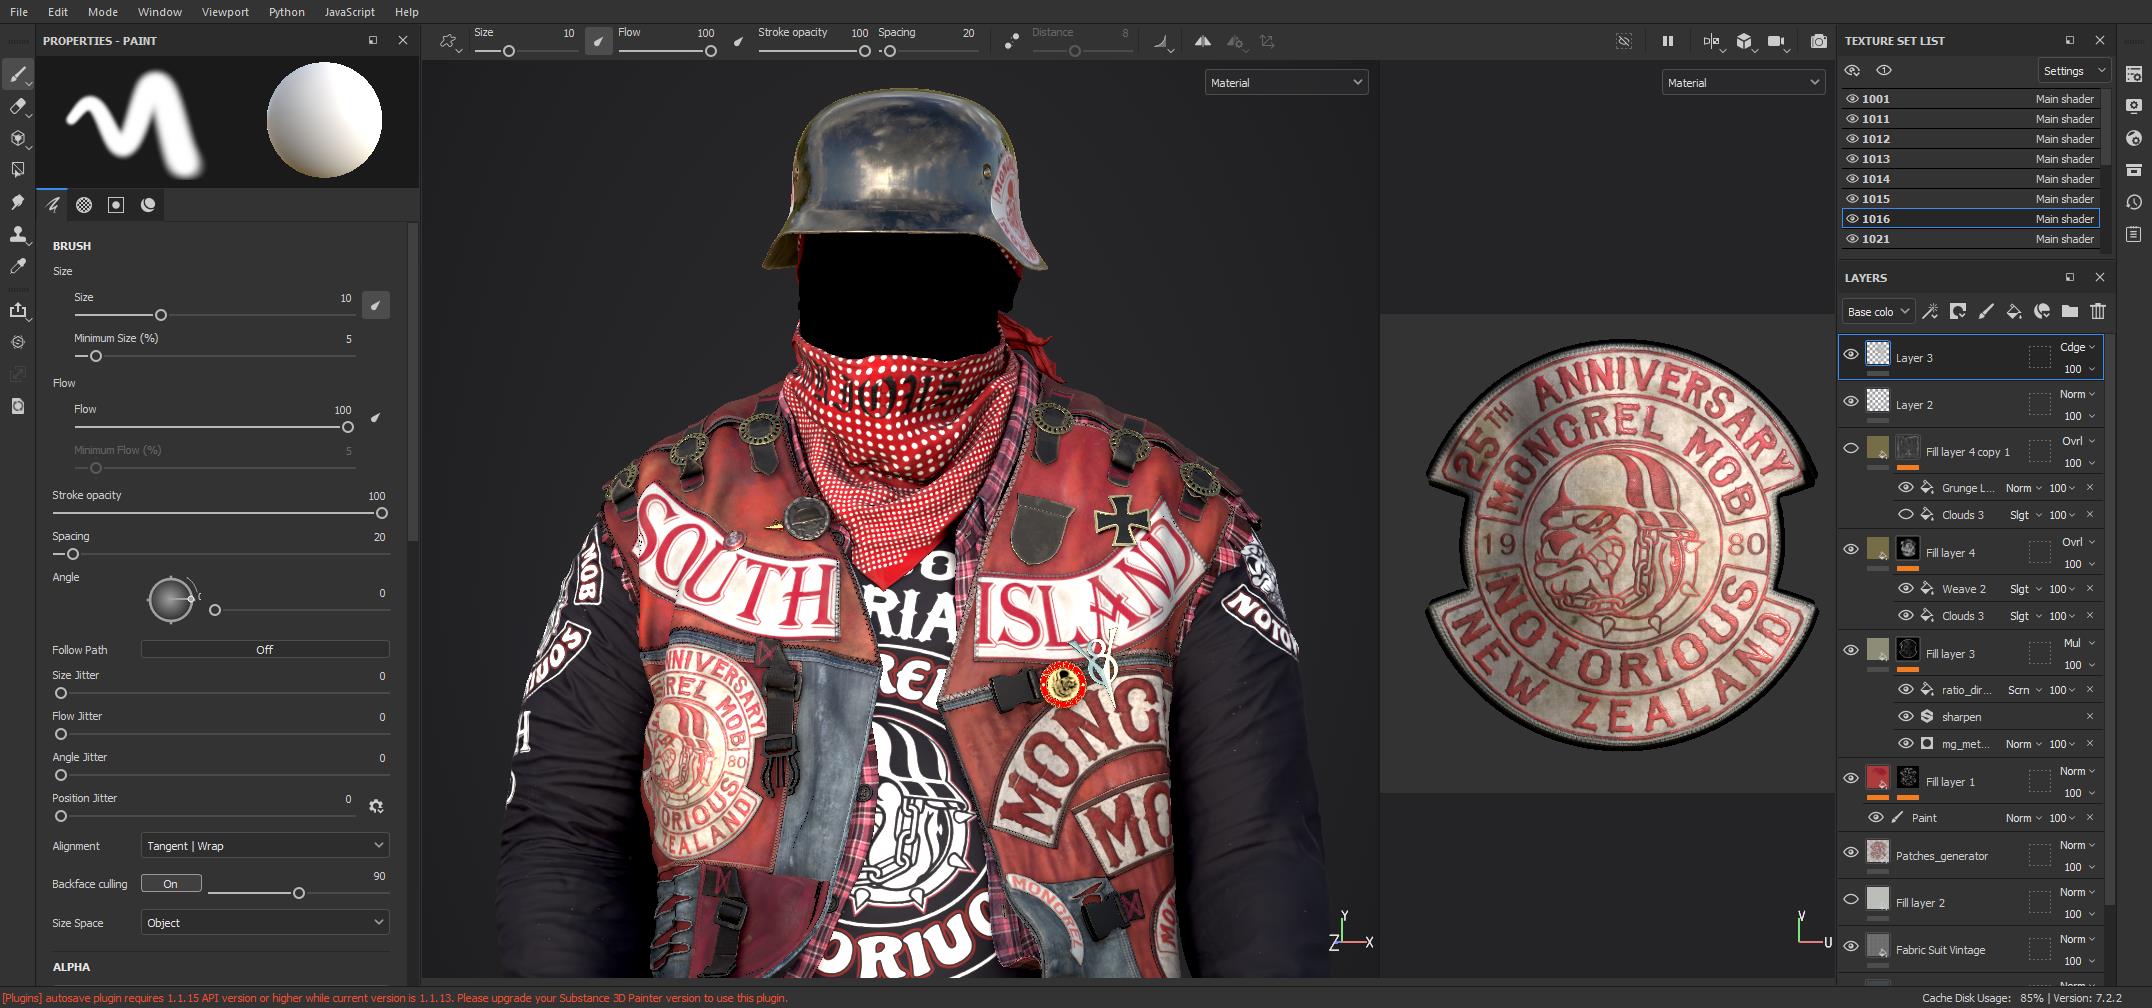Open the Mode menu

103,12
